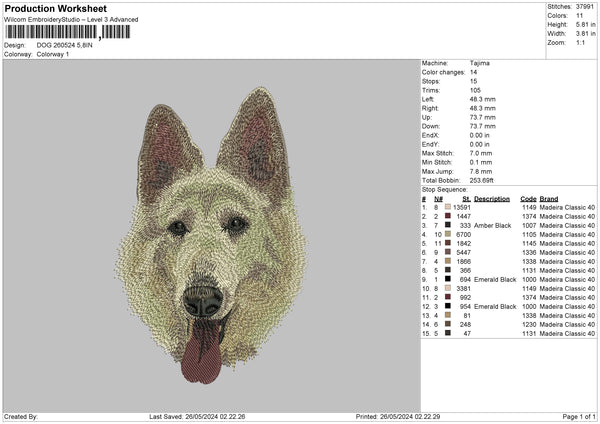Click the Description column header

pyautogui.click(x=492, y=198)
